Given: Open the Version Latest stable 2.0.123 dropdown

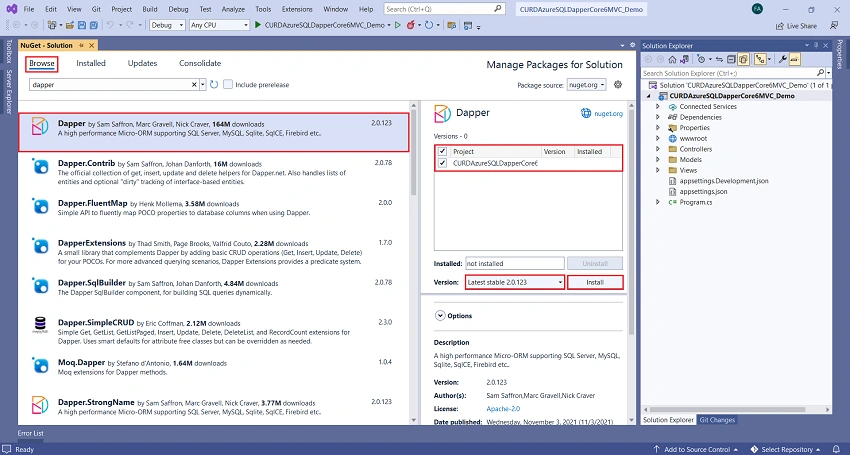Looking at the screenshot, I should [x=514, y=283].
